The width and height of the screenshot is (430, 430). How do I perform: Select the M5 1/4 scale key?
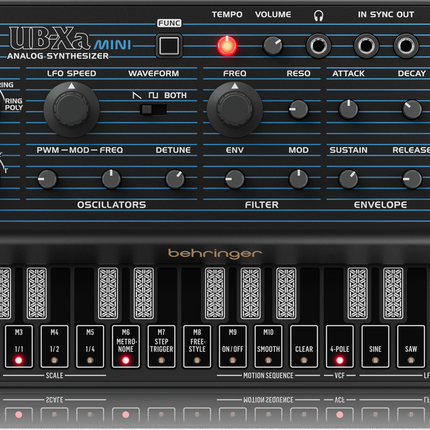(x=90, y=346)
